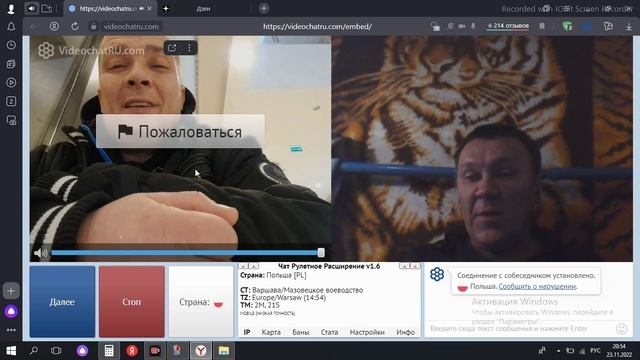
Task: Bookmark this page
Action: [542, 27]
